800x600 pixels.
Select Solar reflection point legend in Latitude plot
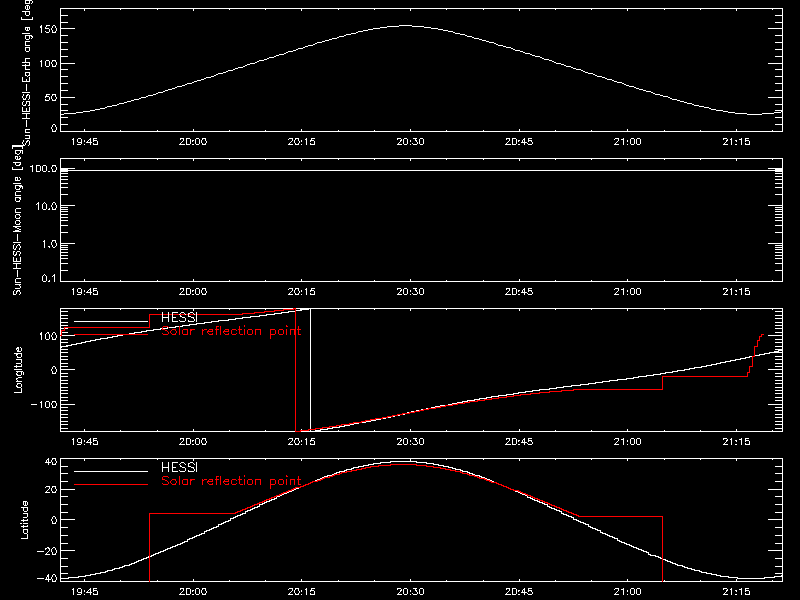[x=231, y=481]
